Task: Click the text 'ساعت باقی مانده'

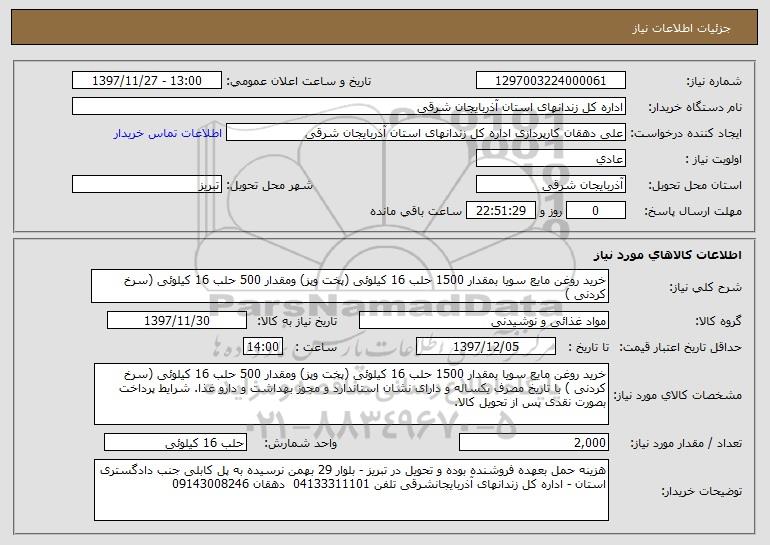Action: pyautogui.click(x=416, y=211)
